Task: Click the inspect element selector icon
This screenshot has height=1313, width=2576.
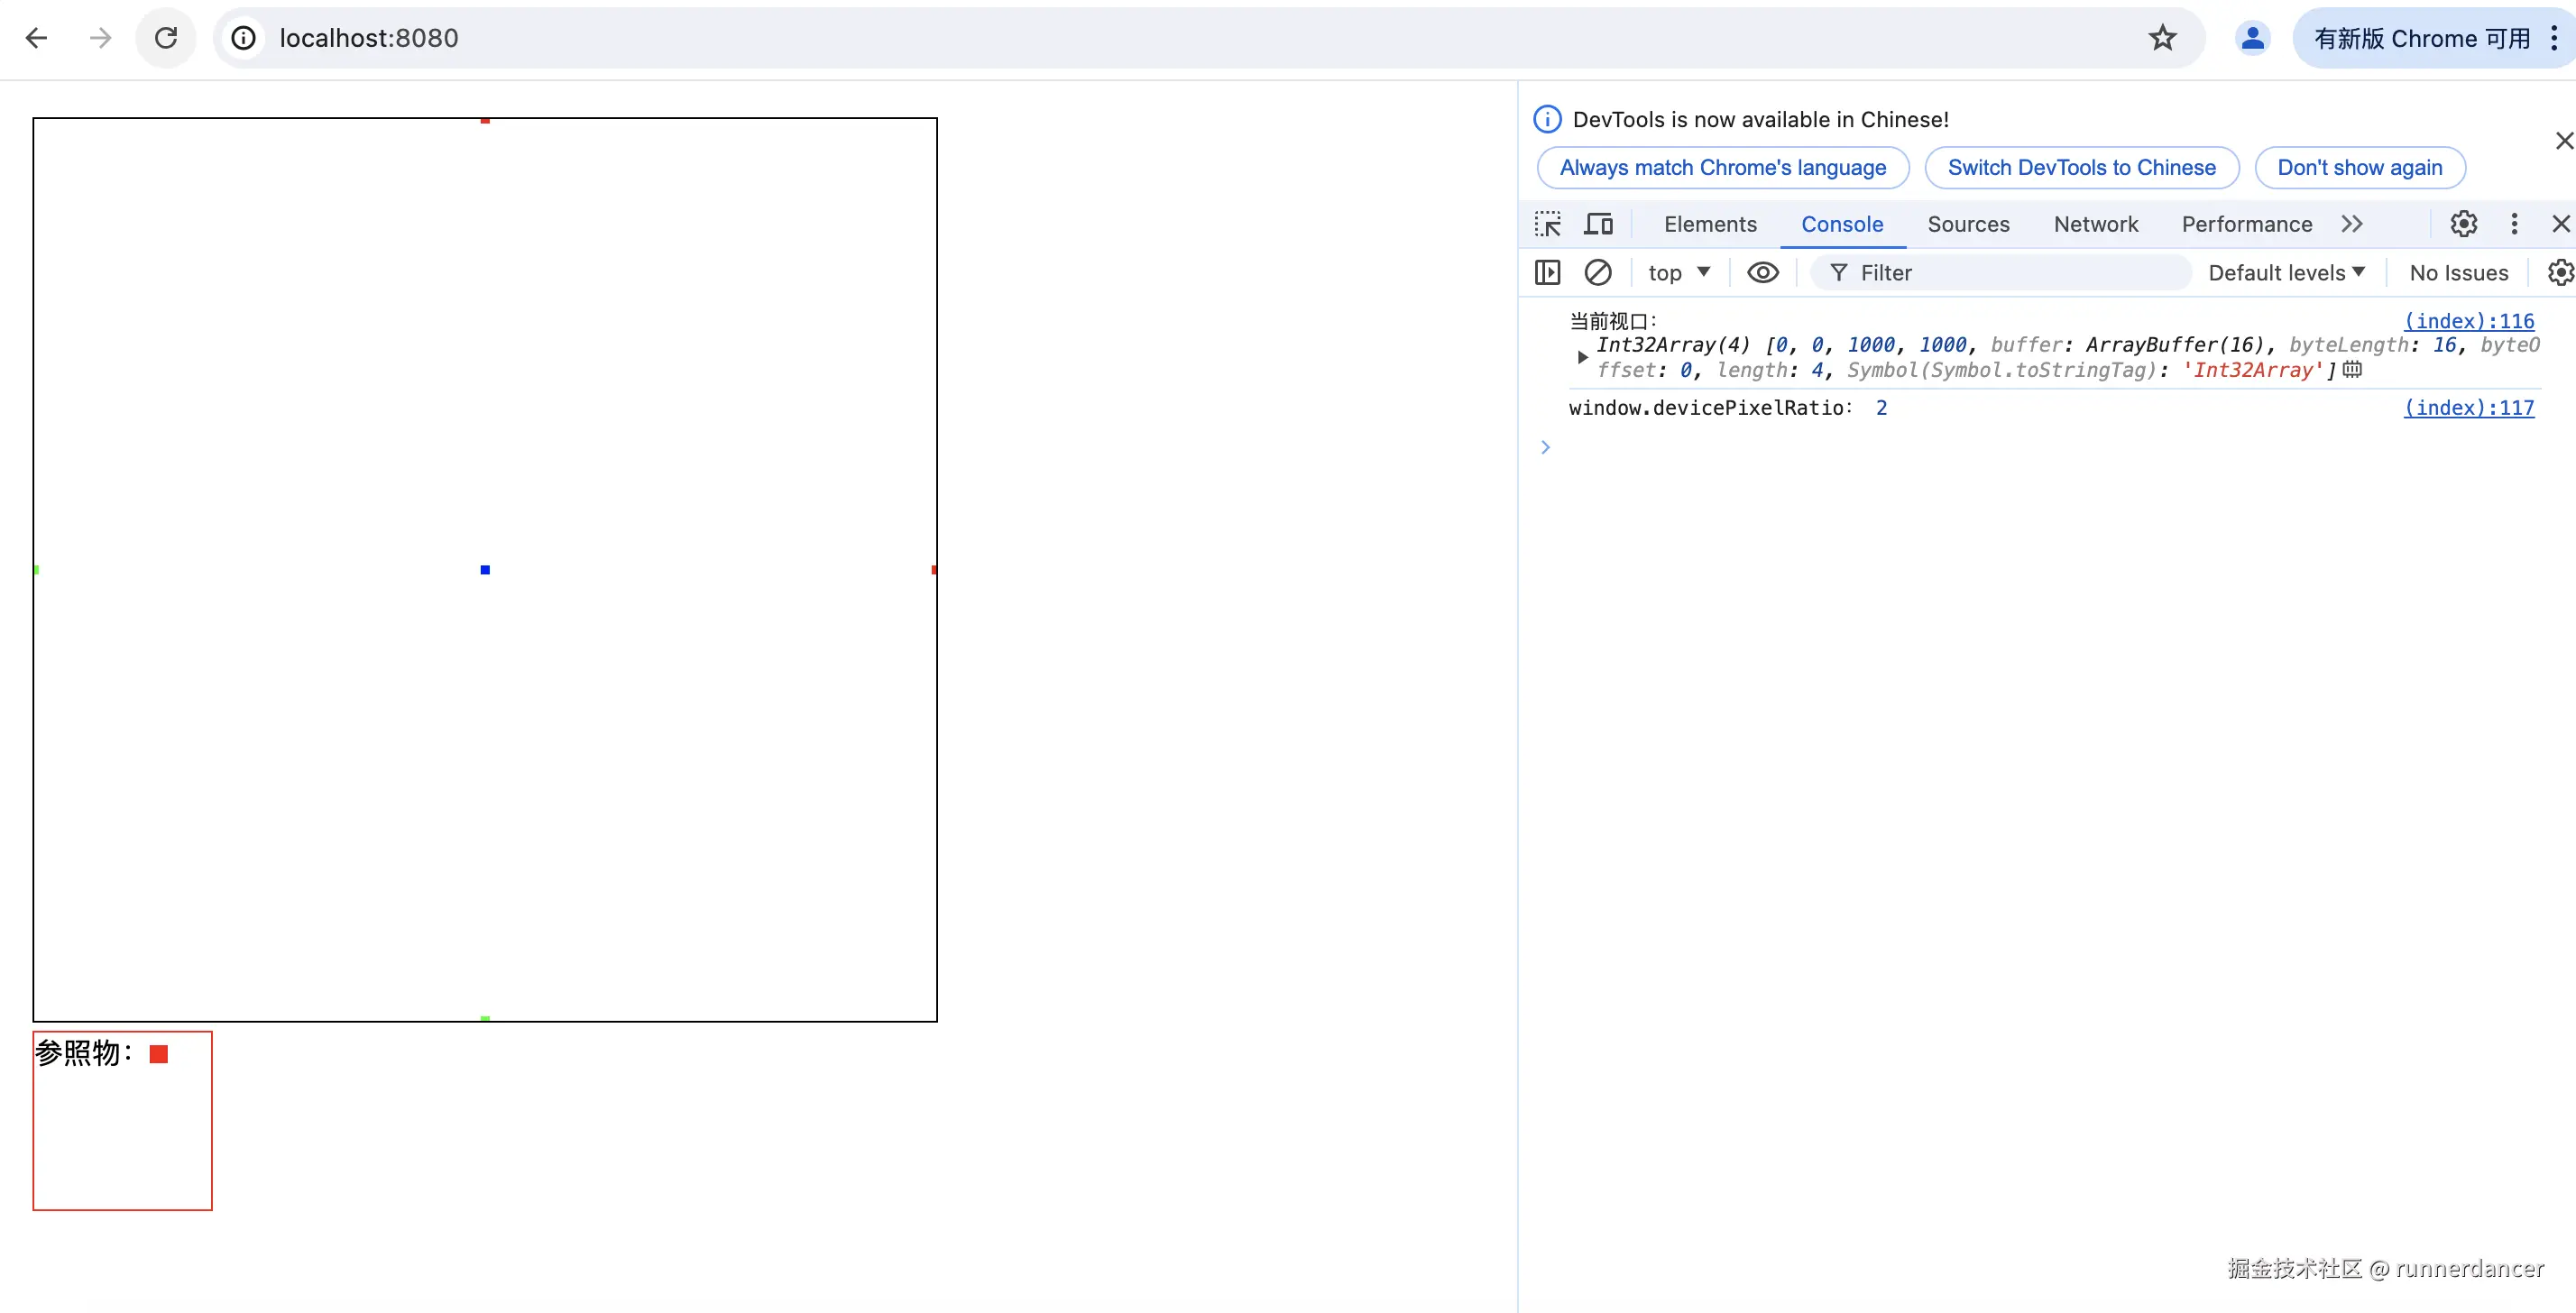Action: [1547, 224]
